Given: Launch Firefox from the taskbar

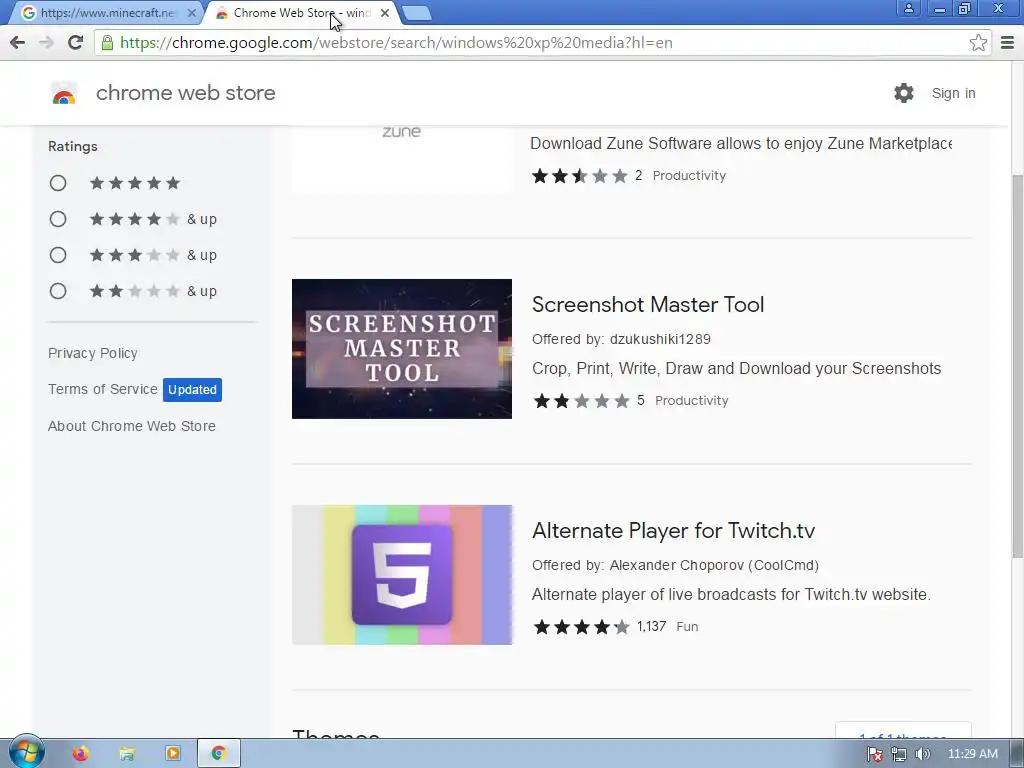Looking at the screenshot, I should point(80,754).
